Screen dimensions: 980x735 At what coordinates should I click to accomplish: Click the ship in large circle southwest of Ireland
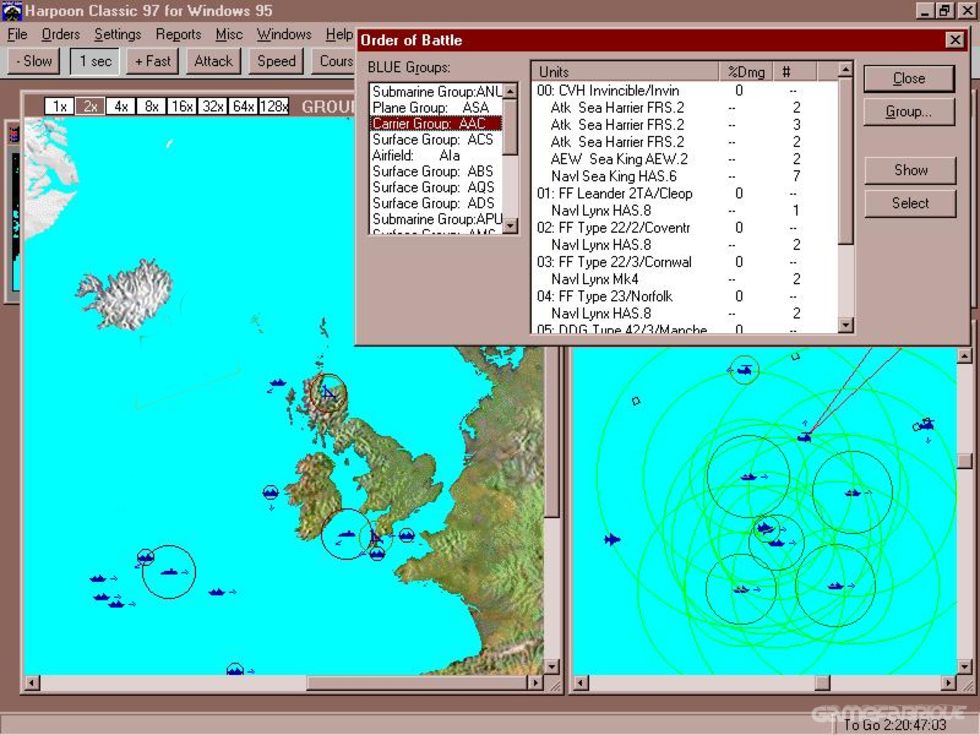pos(169,571)
